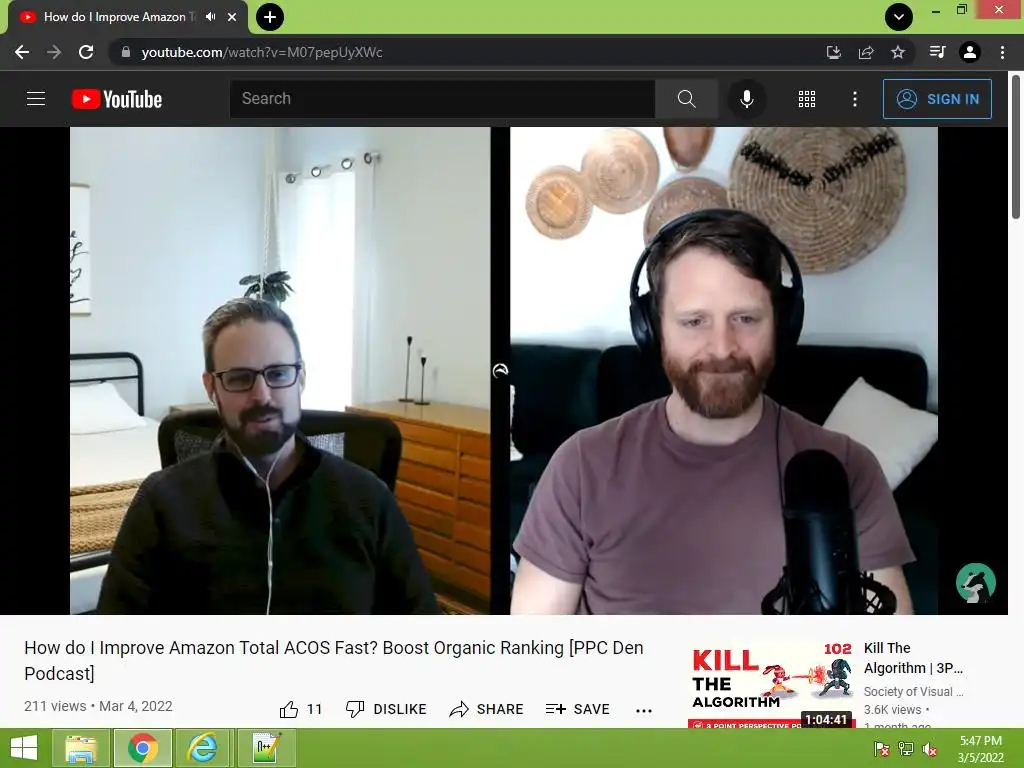Go to YouTube home via logo
The height and width of the screenshot is (768, 1024).
click(117, 99)
